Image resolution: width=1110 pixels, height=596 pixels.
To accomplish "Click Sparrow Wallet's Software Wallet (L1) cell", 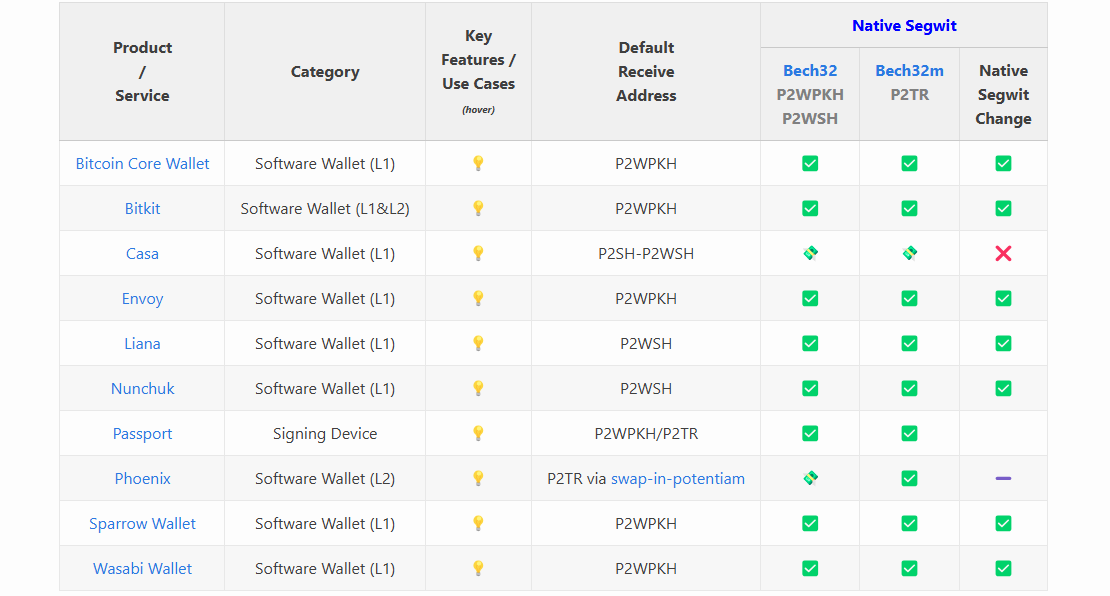I will coord(325,524).
